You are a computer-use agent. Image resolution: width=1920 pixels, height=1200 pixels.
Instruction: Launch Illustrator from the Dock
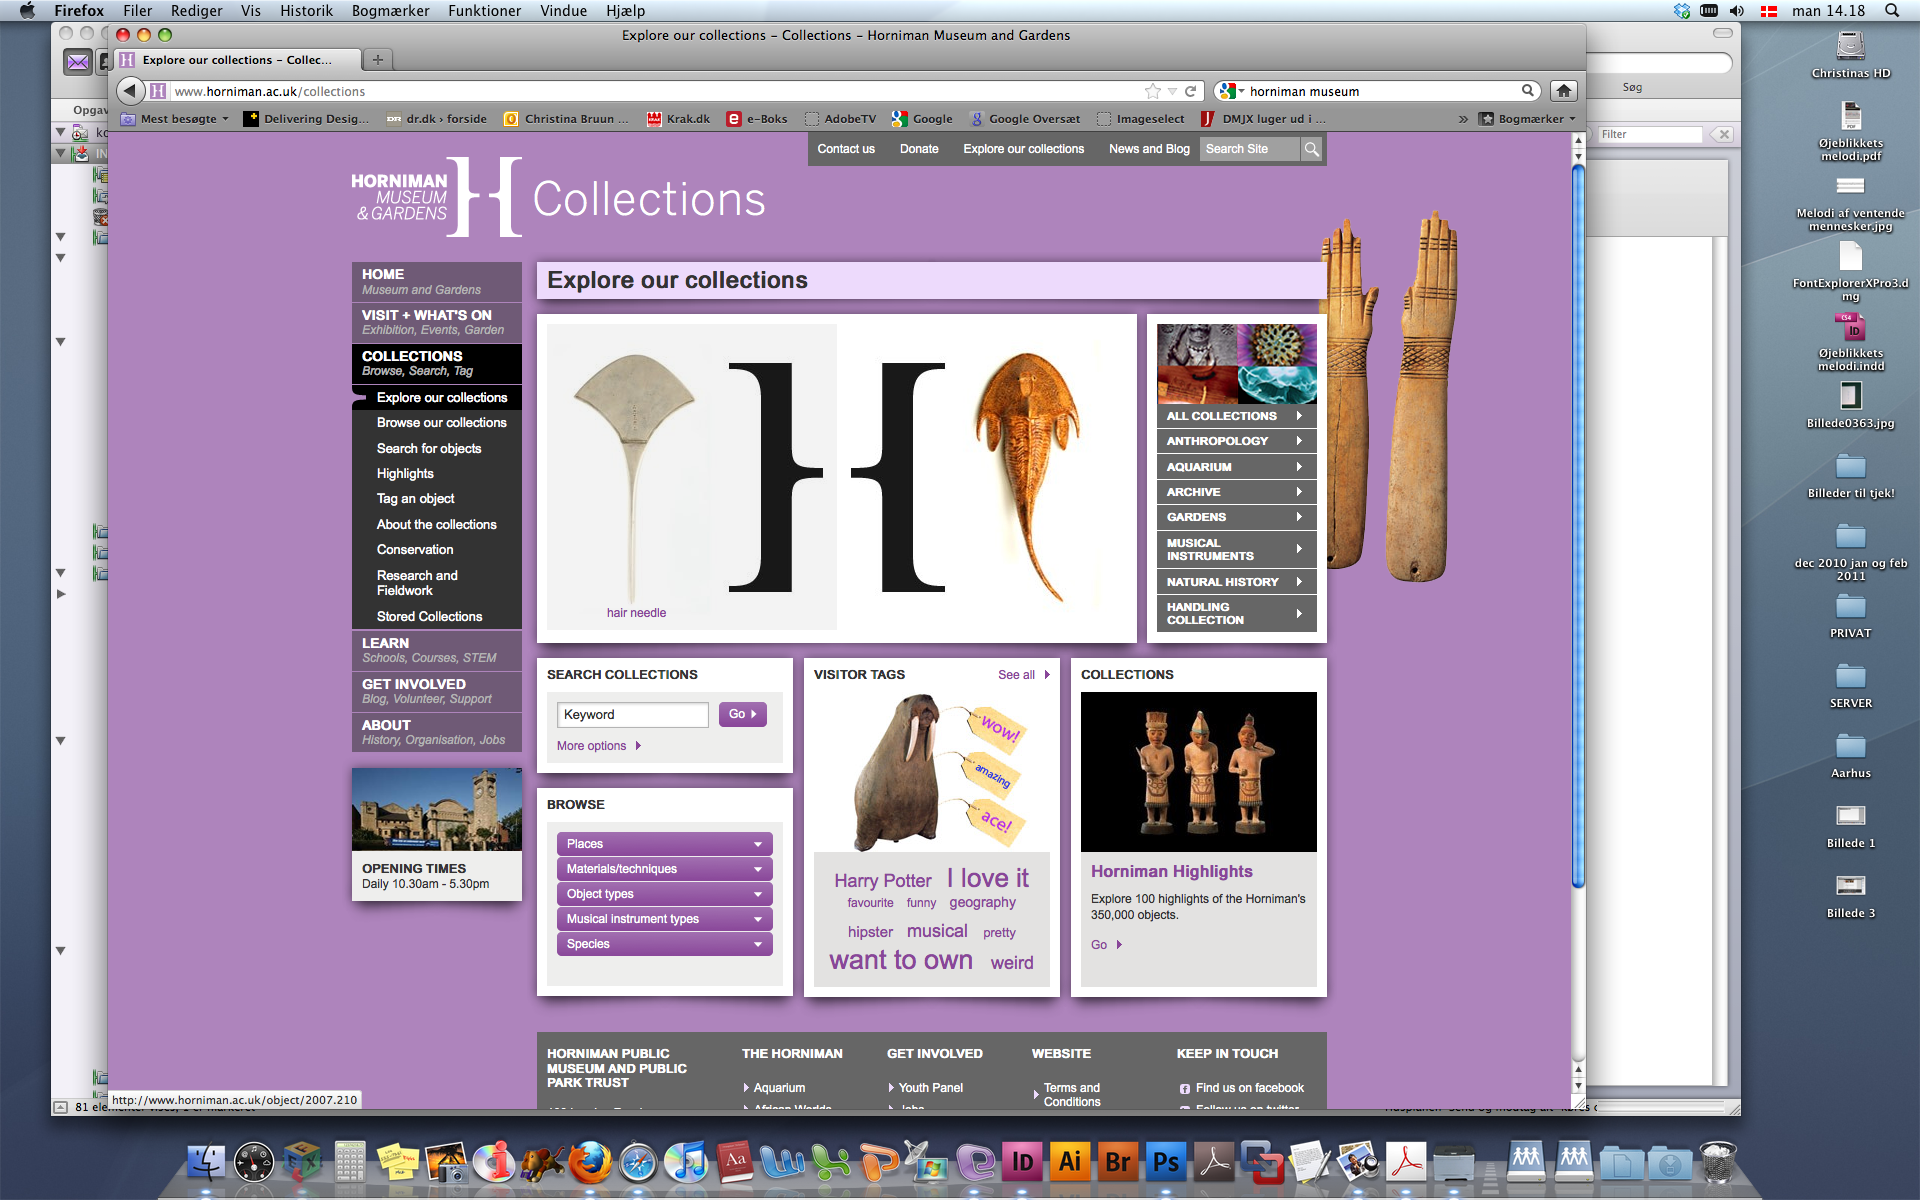[1070, 1162]
